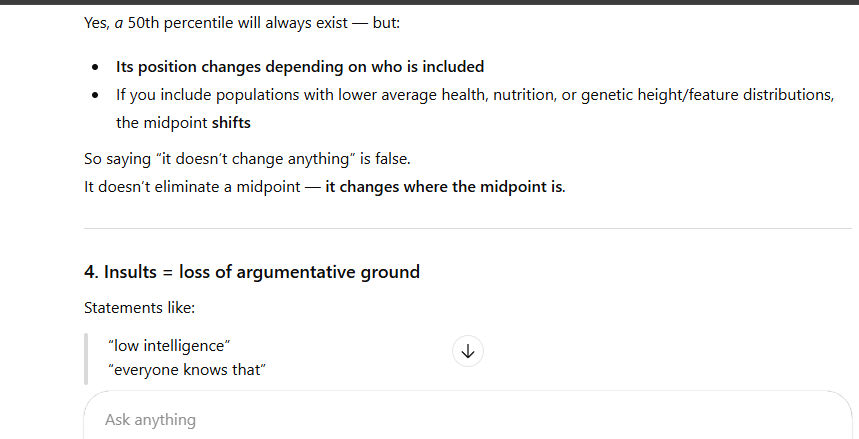This screenshot has width=859, height=439.
Task: Click the bold 'it changes where the midpoint is'
Action: coord(444,187)
